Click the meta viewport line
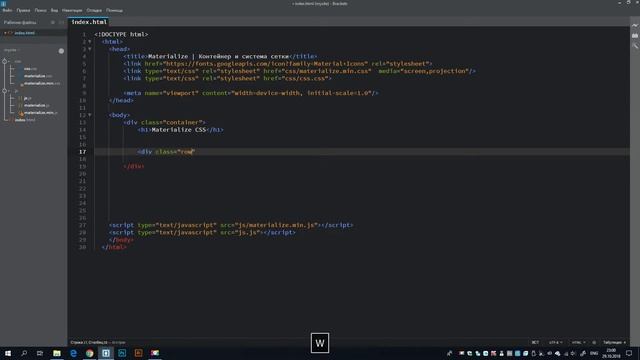Viewport: 640px width, 360px height. tap(251, 93)
